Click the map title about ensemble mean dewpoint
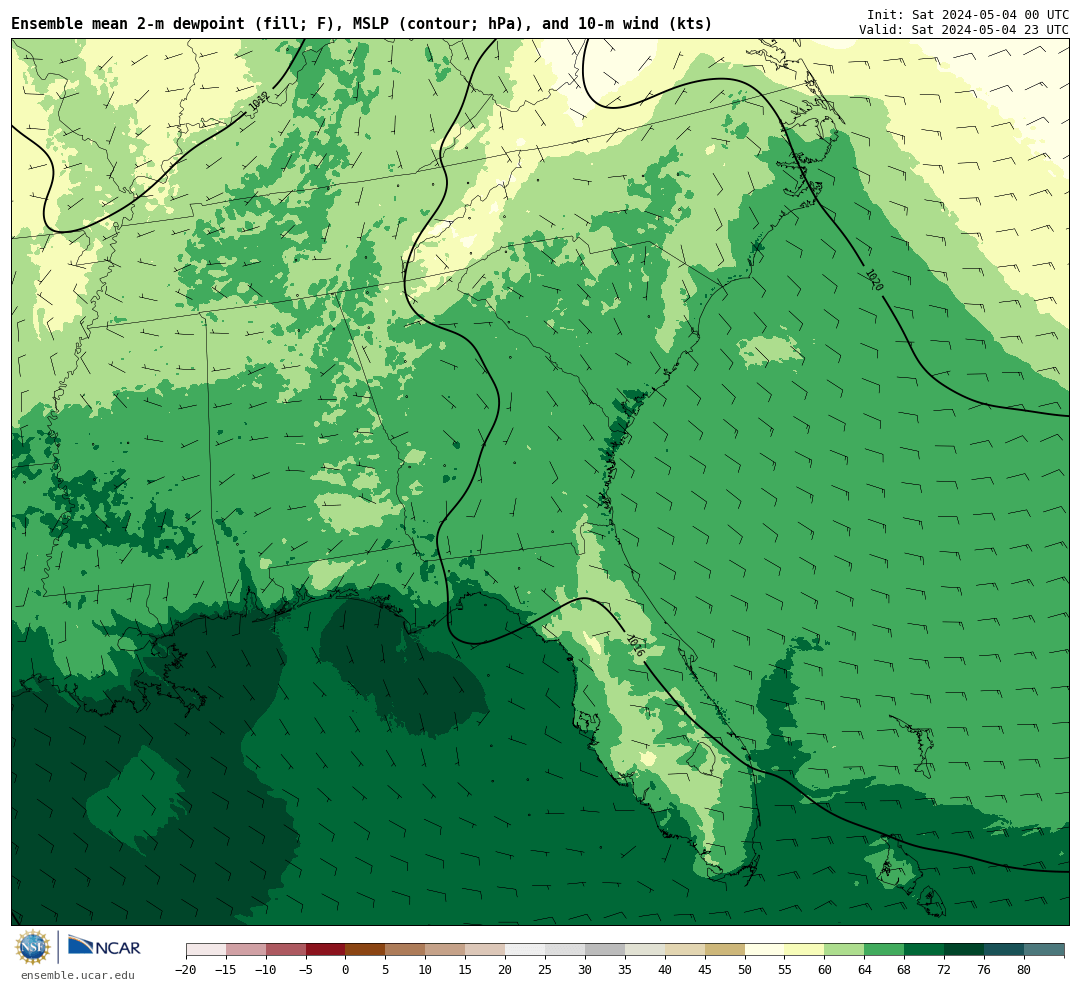The height and width of the screenshot is (988, 1080). pyautogui.click(x=362, y=24)
